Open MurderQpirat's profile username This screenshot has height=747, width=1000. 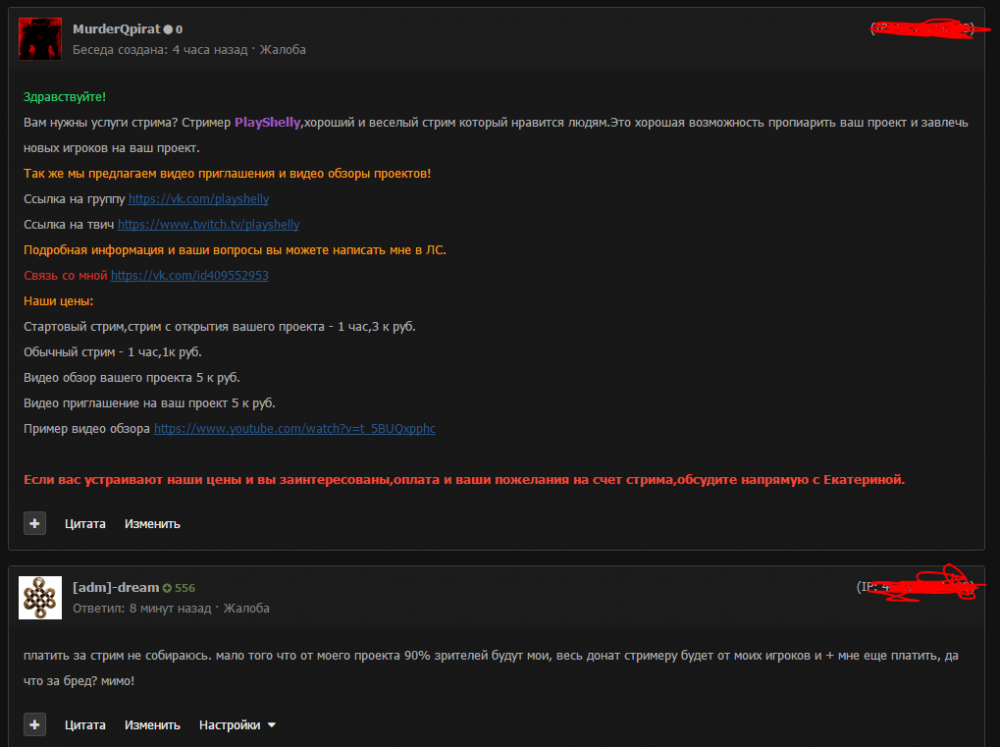pyautogui.click(x=117, y=29)
